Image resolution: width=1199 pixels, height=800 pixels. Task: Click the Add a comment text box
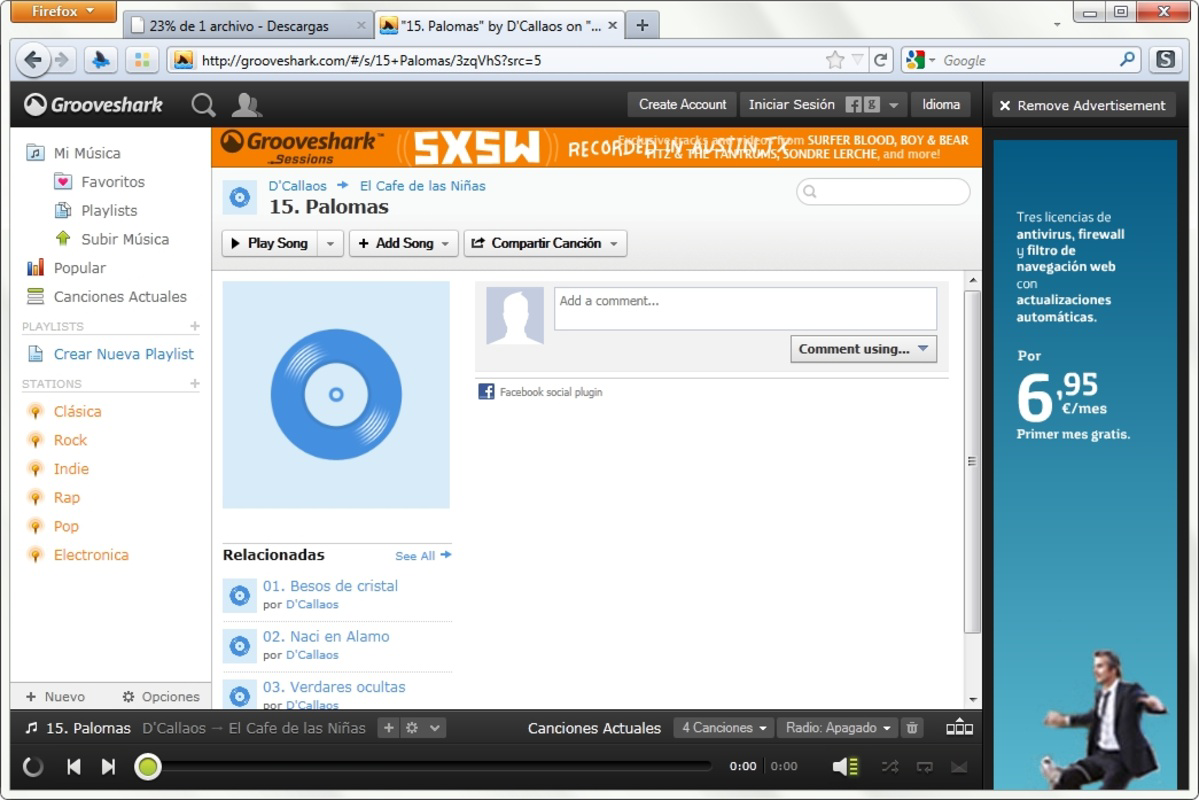tap(745, 308)
